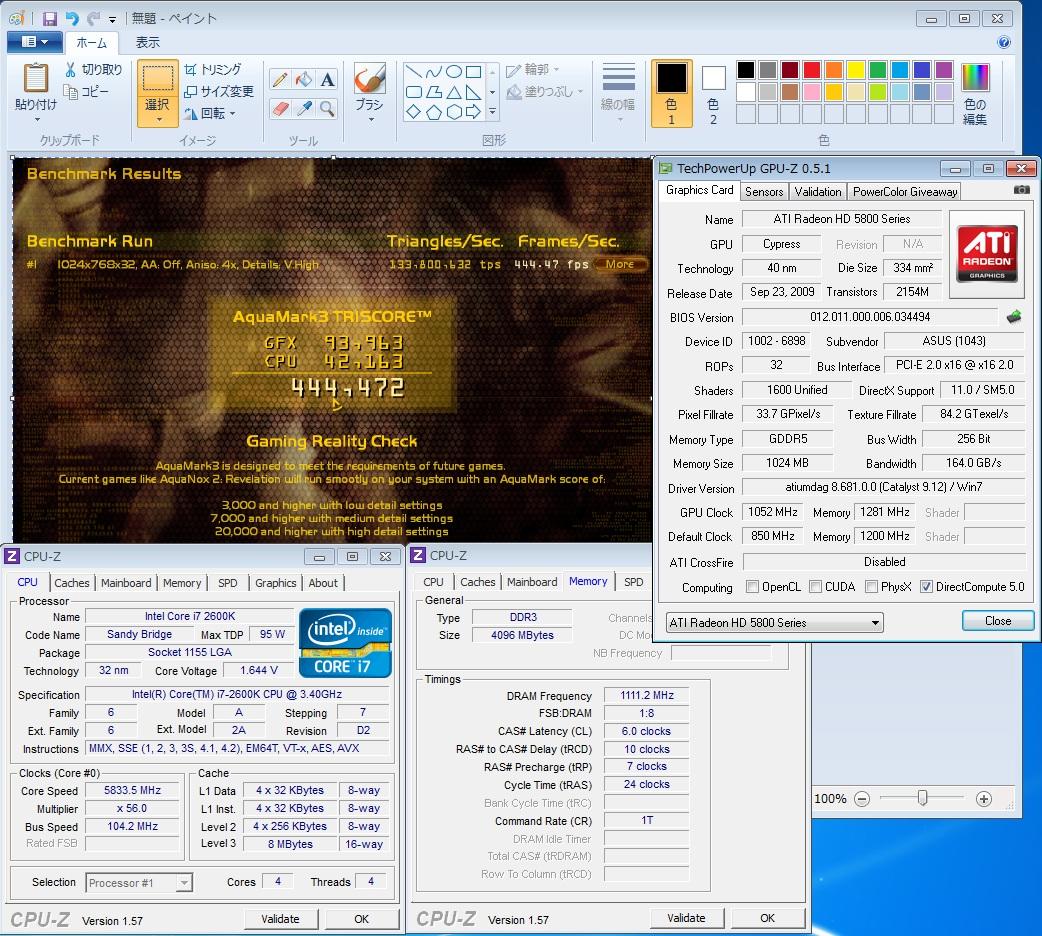Toggle the DirectCompute 5.0 checkbox
The image size is (1042, 936).
[x=926, y=586]
